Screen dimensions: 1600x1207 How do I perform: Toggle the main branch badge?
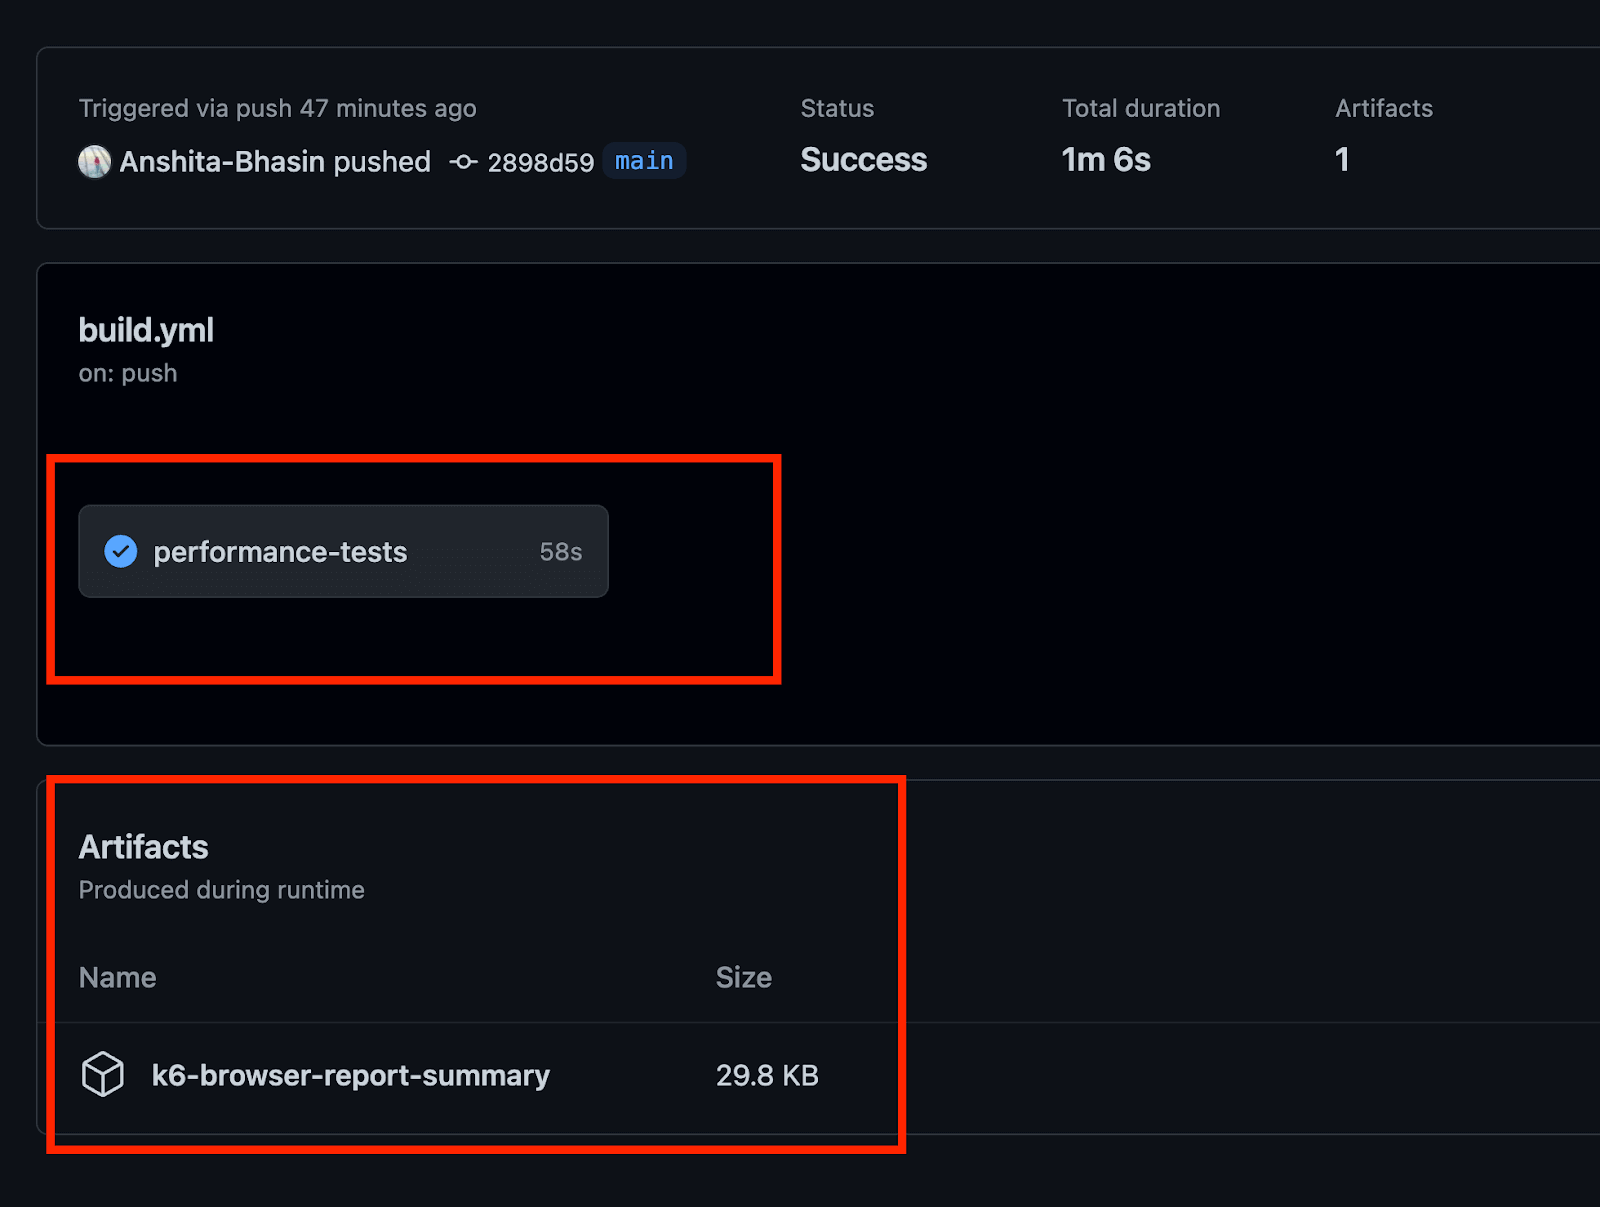click(643, 161)
